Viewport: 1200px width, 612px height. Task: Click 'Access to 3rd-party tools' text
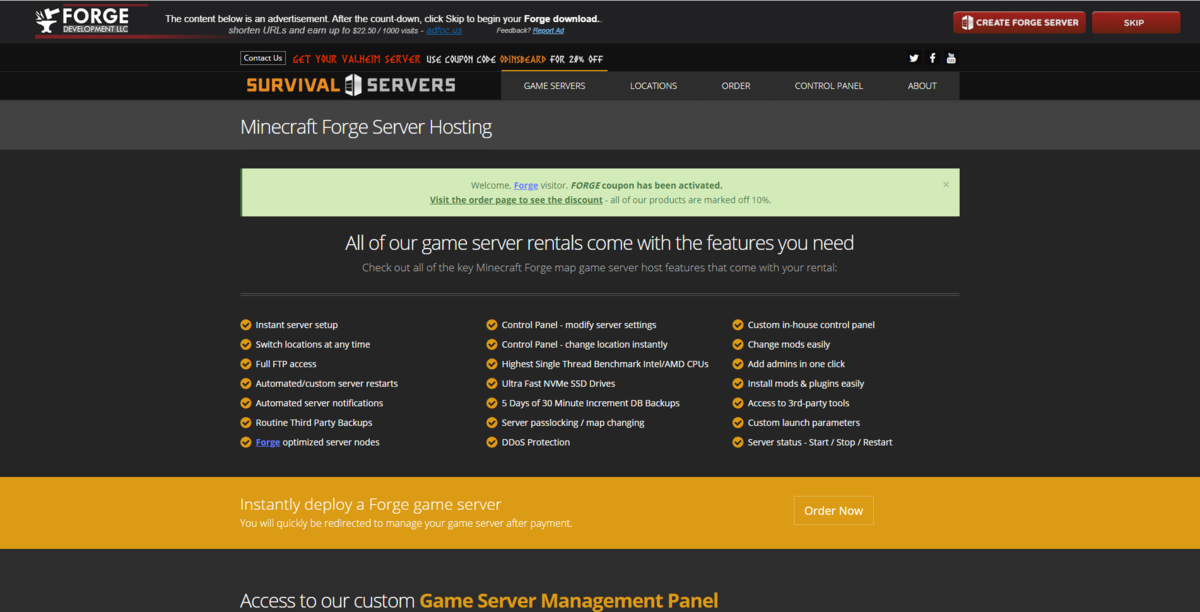[799, 403]
